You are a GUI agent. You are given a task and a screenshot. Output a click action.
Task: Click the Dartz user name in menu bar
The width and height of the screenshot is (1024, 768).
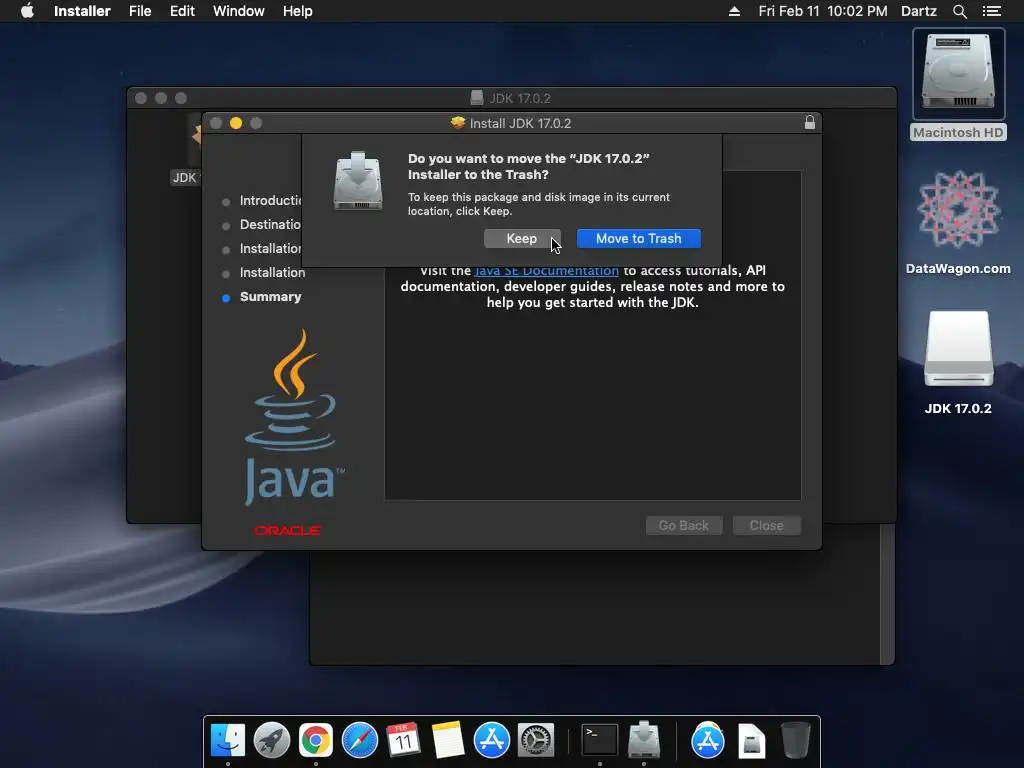tap(918, 11)
